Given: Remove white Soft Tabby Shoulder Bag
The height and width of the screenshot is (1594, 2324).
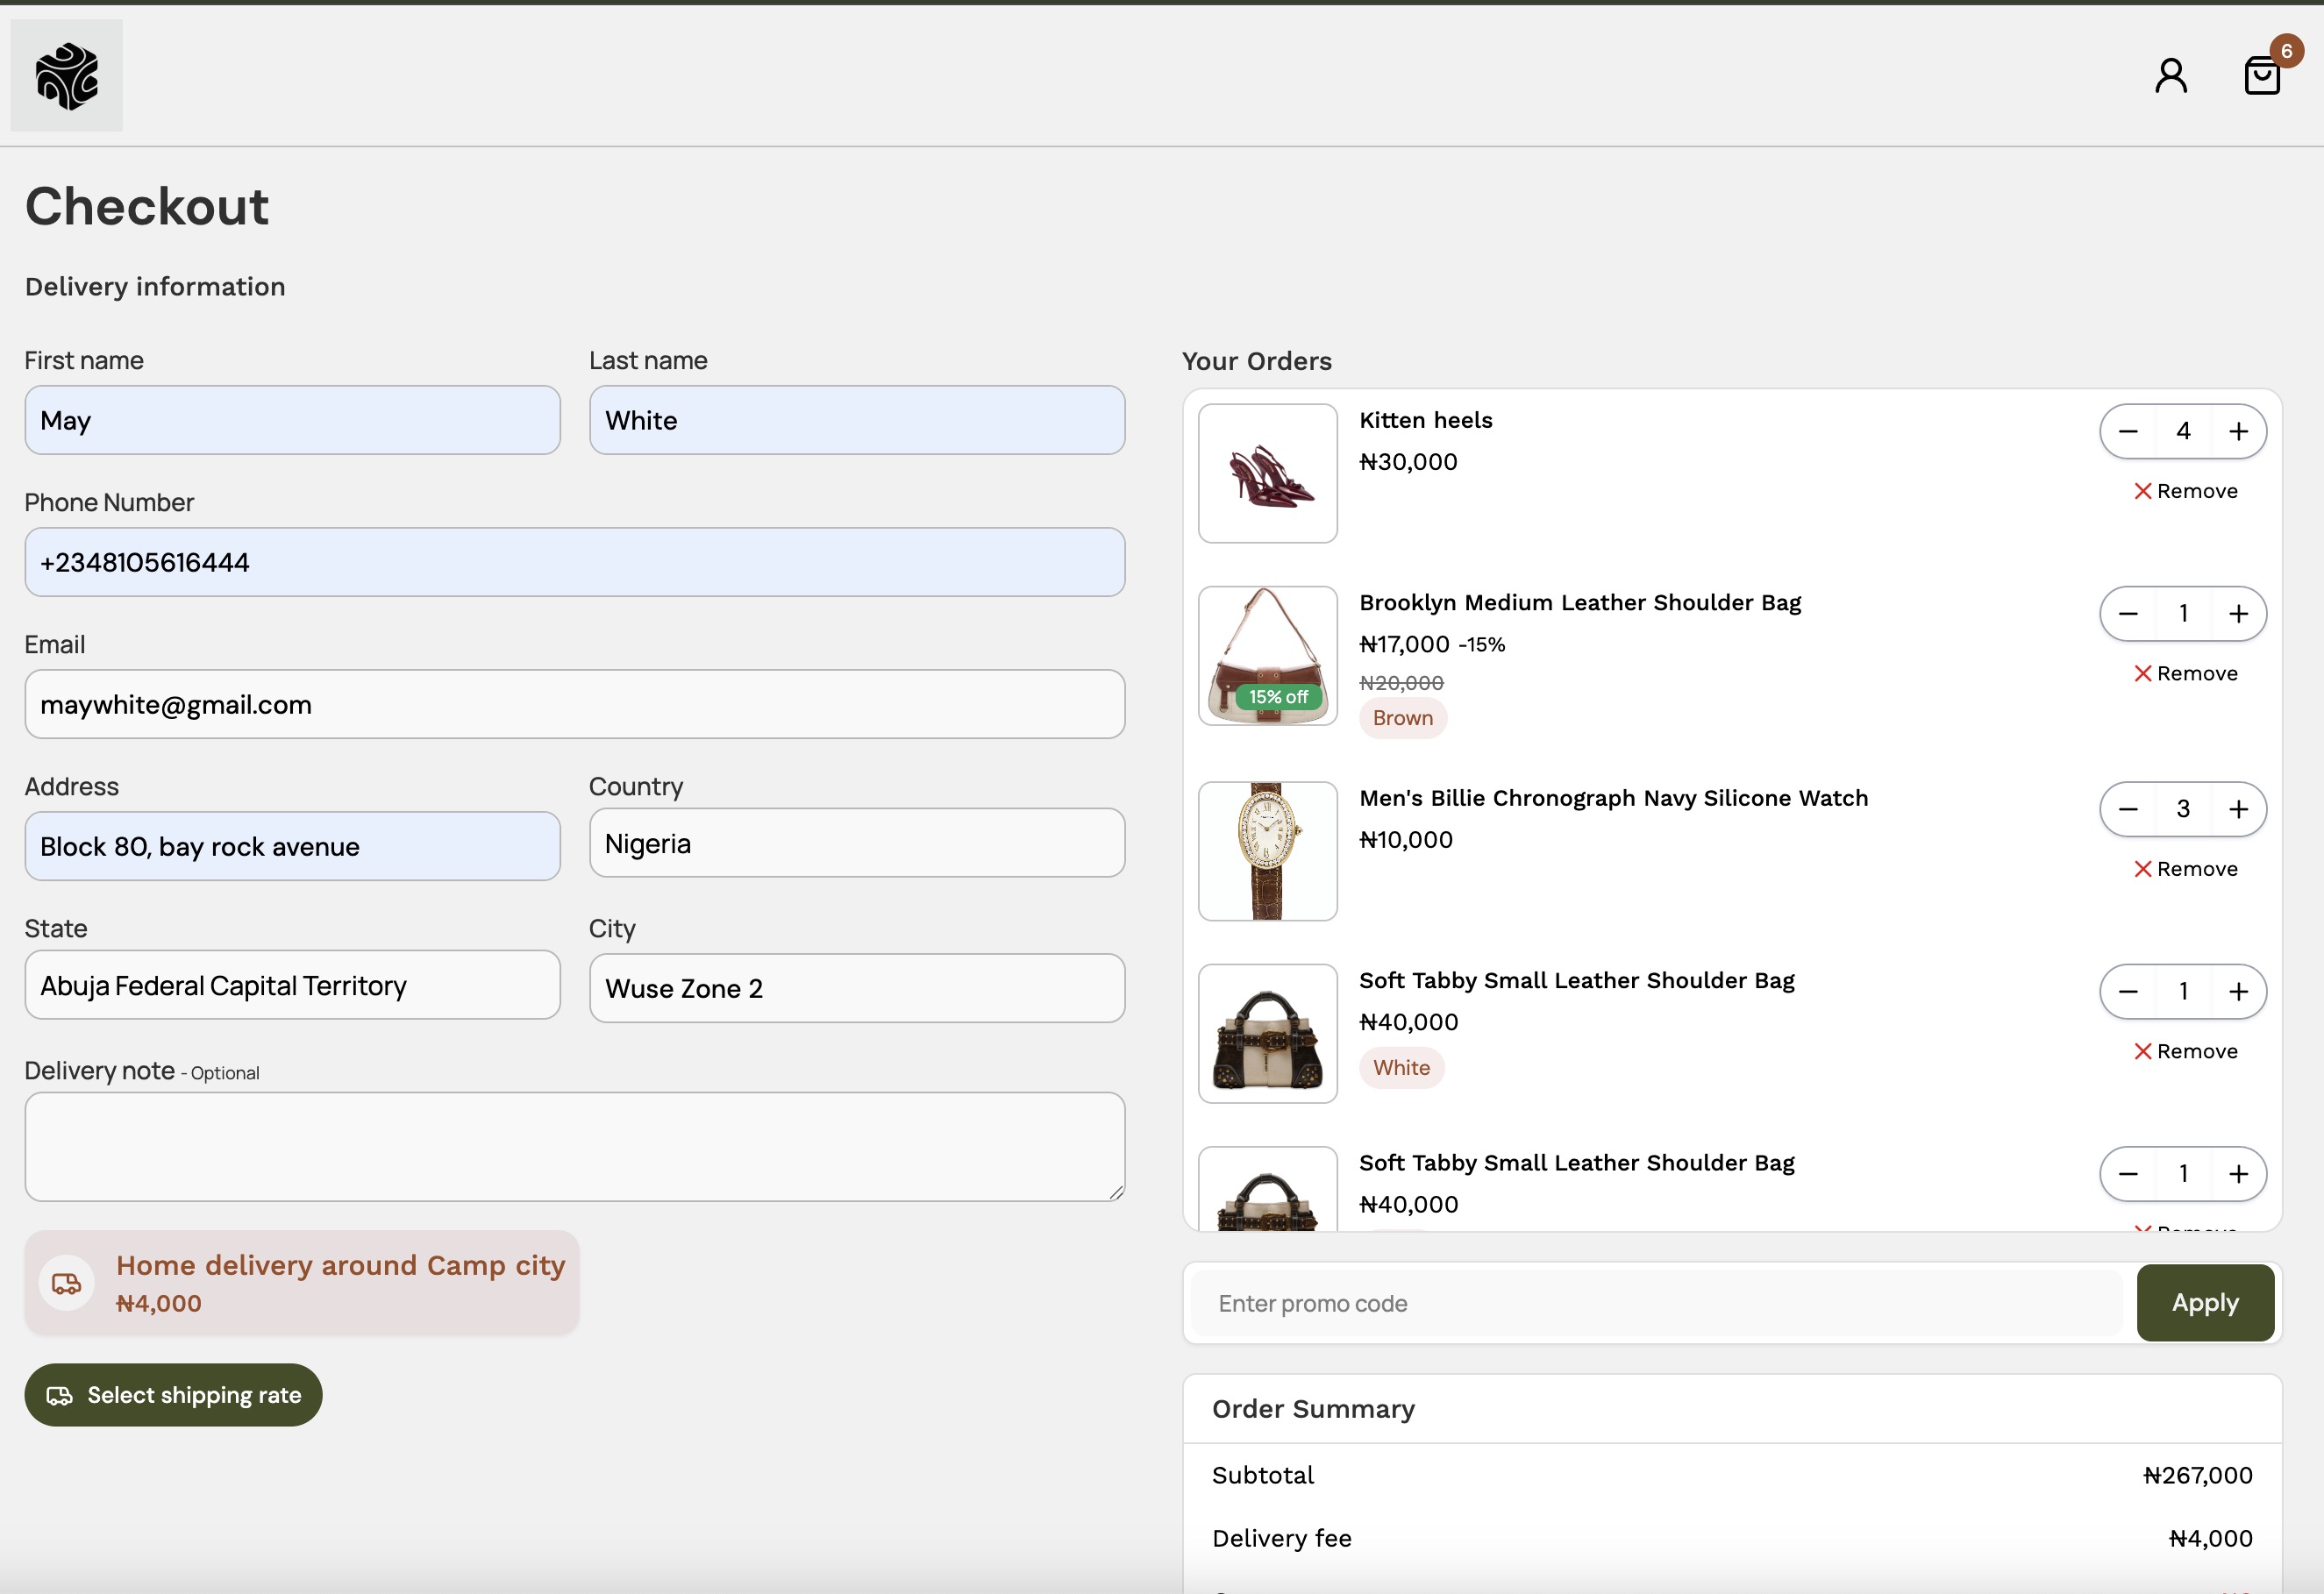Looking at the screenshot, I should (2185, 1051).
